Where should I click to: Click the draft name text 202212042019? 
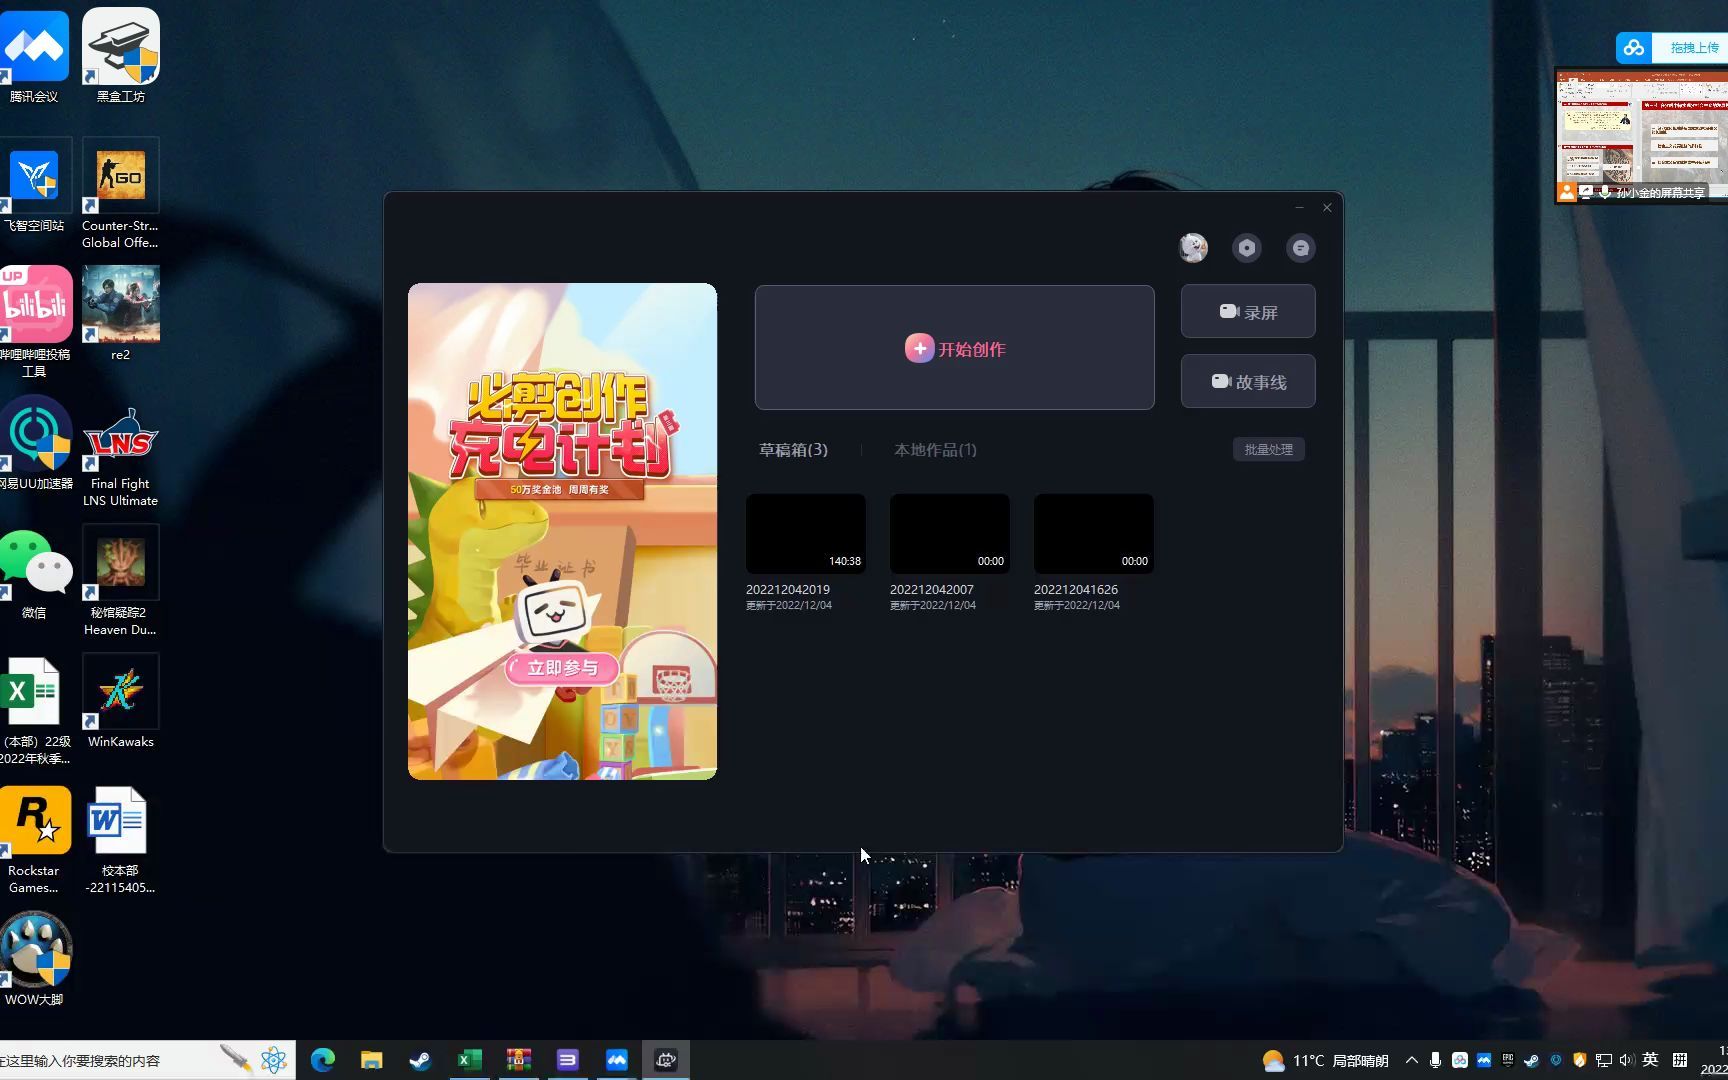[x=788, y=590]
